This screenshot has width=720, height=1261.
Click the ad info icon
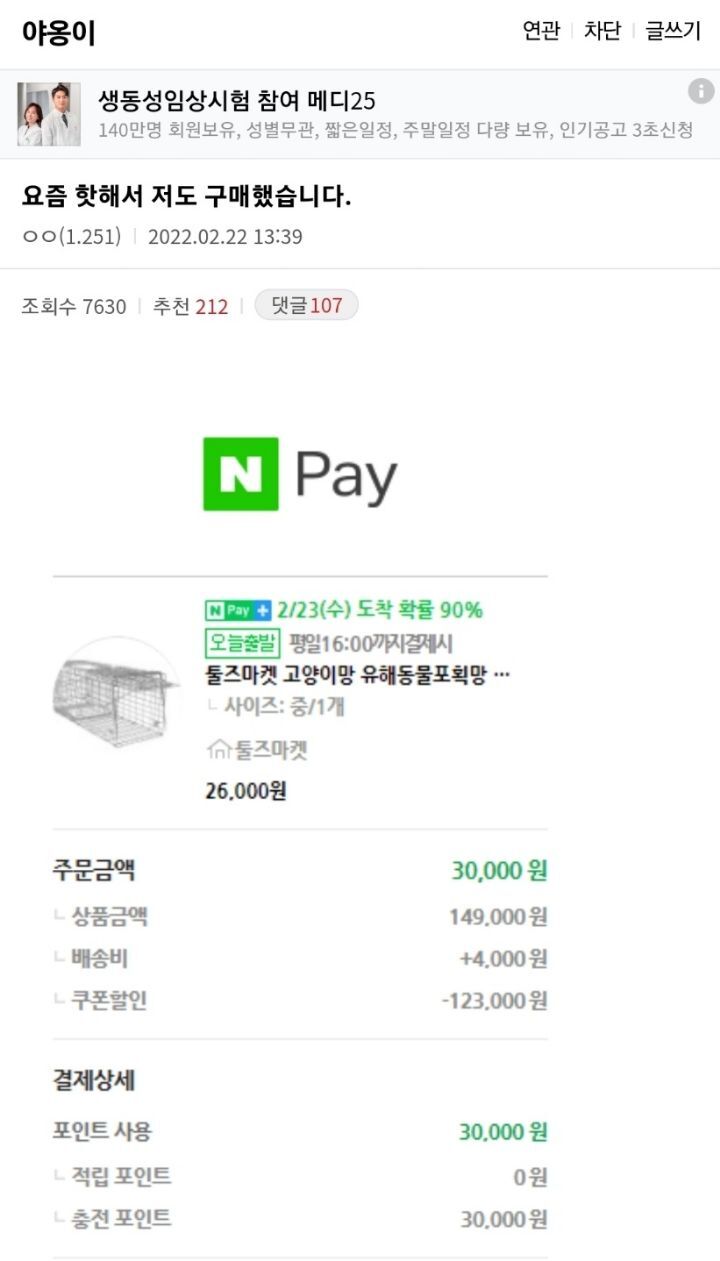tap(701, 91)
